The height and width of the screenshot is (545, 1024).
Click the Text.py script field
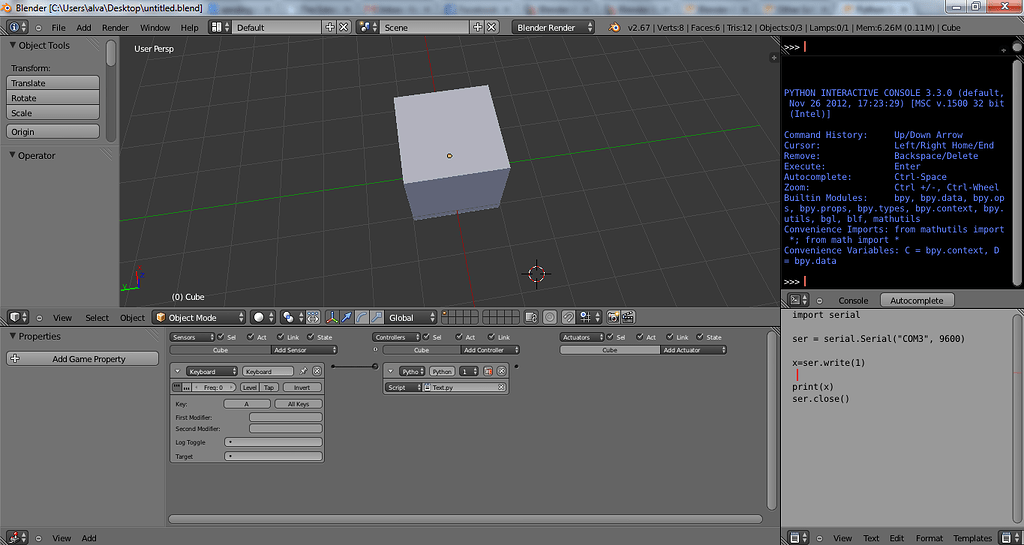[x=464, y=388]
